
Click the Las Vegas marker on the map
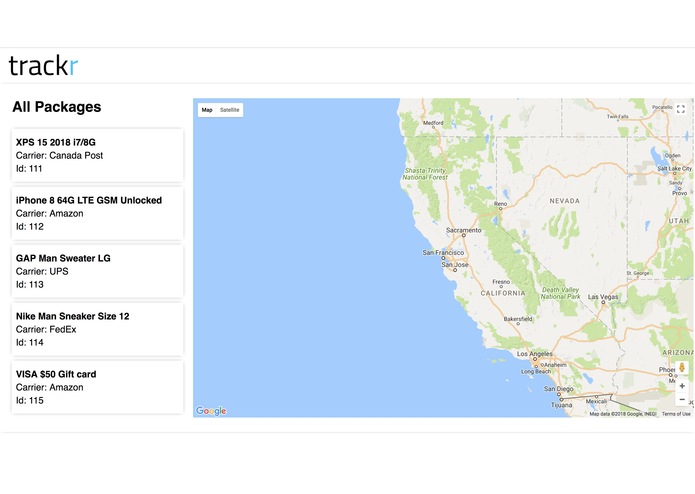point(603,302)
